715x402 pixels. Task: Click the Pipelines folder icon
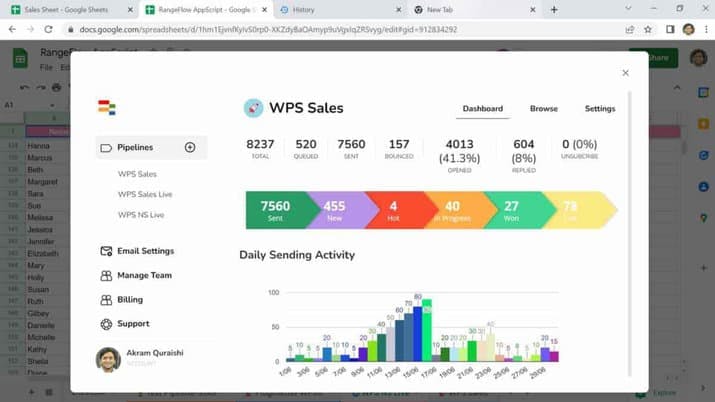106,148
